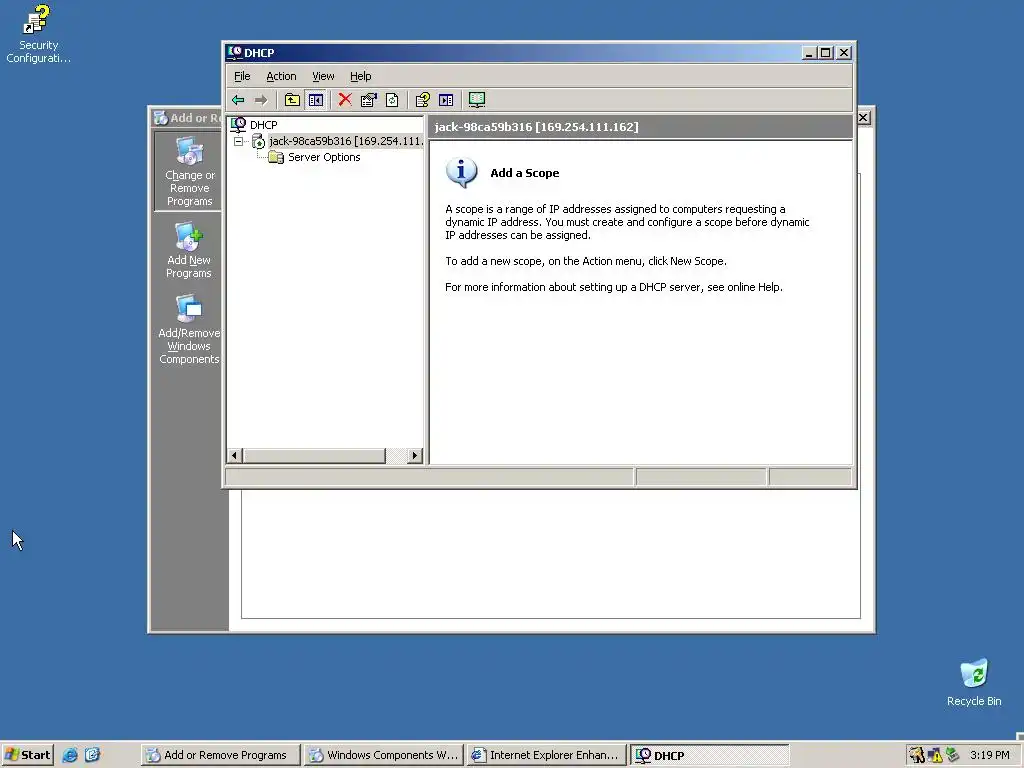The height and width of the screenshot is (768, 1024).
Task: Open Properties via the toolbar icon
Action: click(x=369, y=100)
